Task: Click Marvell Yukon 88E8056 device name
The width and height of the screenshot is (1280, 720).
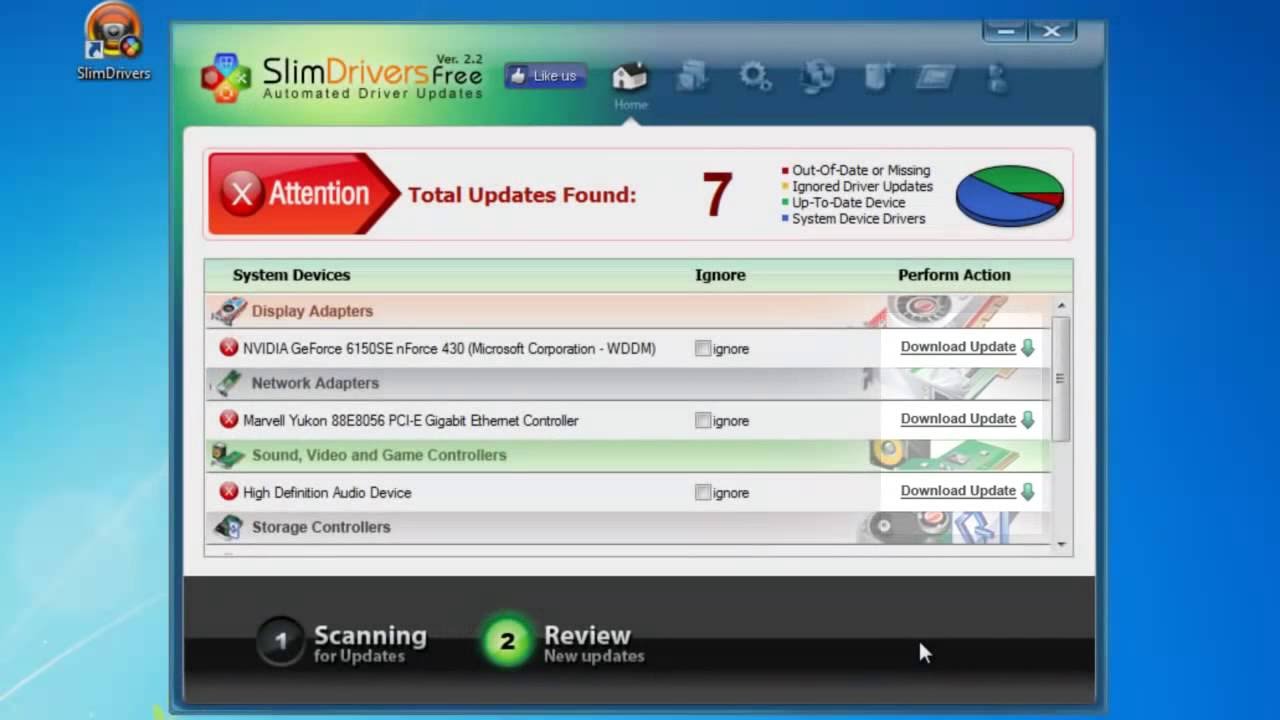Action: [410, 421]
